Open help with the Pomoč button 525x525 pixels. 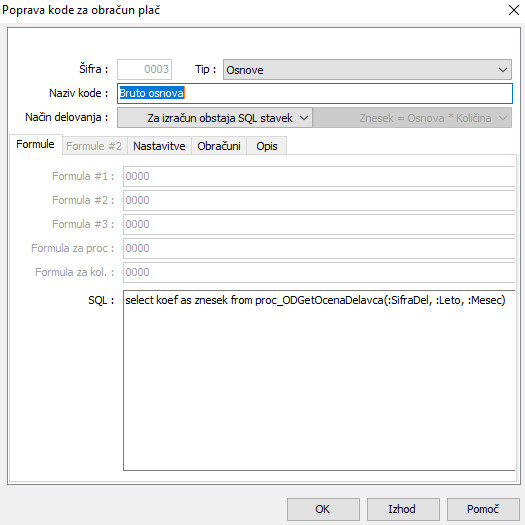483,509
